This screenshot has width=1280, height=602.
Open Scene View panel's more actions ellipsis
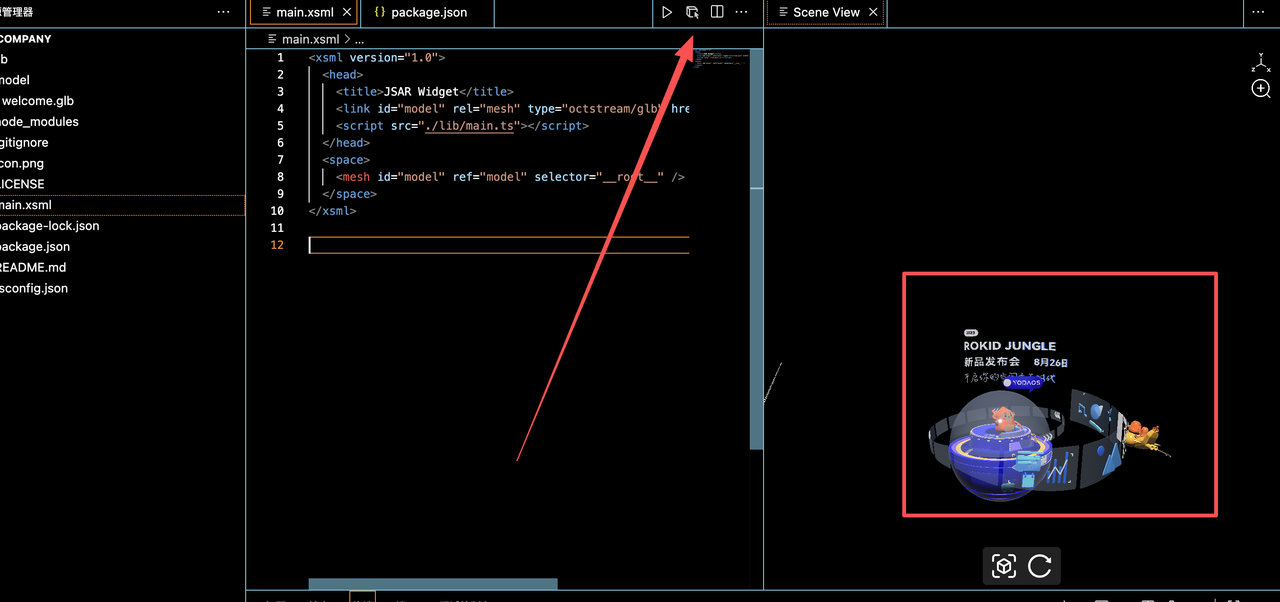coord(1258,12)
